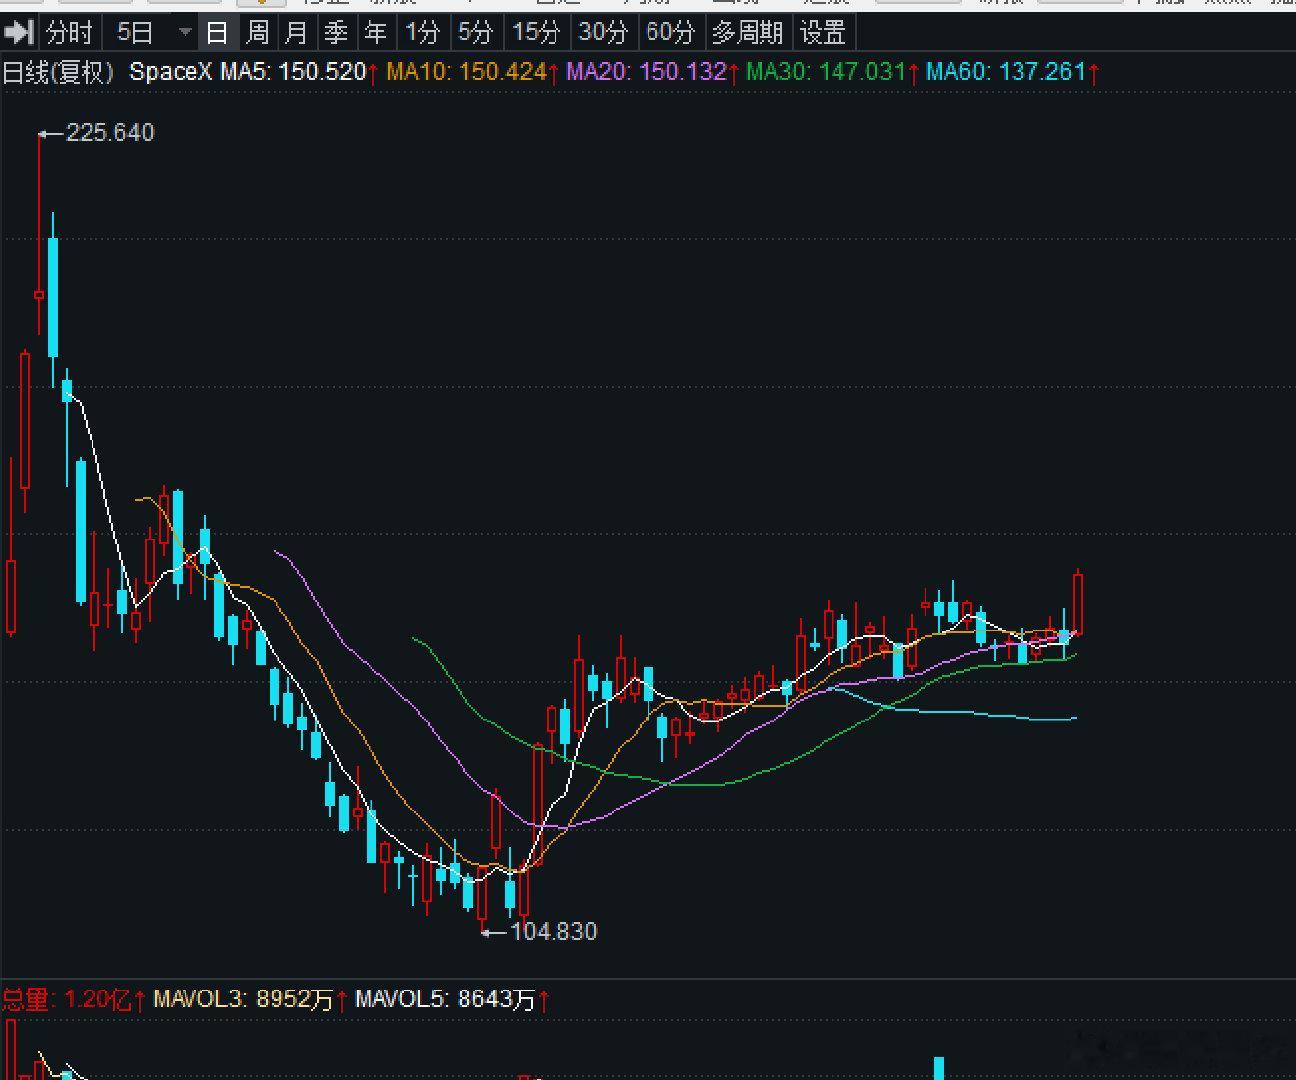Click the 225.640 high price marker
Viewport: 1296px width, 1080px height.
pyautogui.click(x=110, y=133)
